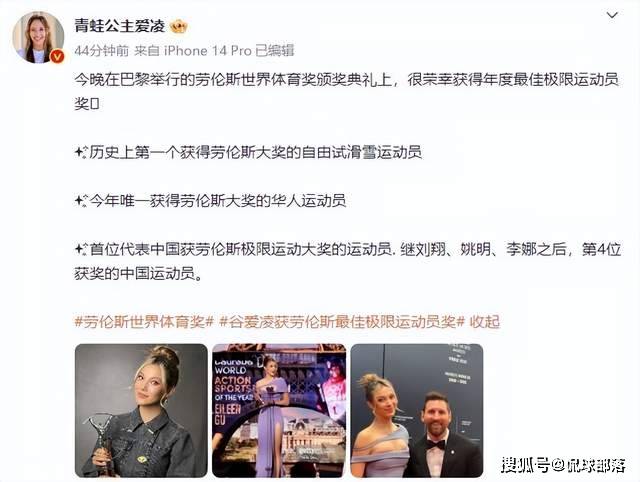Image resolution: width=640 pixels, height=482 pixels.
Task: Open hashtag #谷爱凌获劳伦斯最佳极限运动员奖#
Action: coord(342,322)
